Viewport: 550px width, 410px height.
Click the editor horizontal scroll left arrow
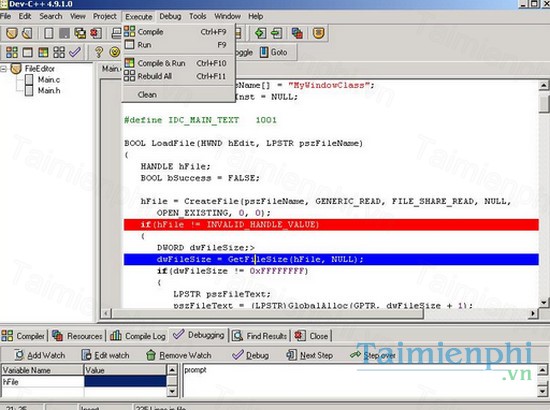click(x=106, y=313)
